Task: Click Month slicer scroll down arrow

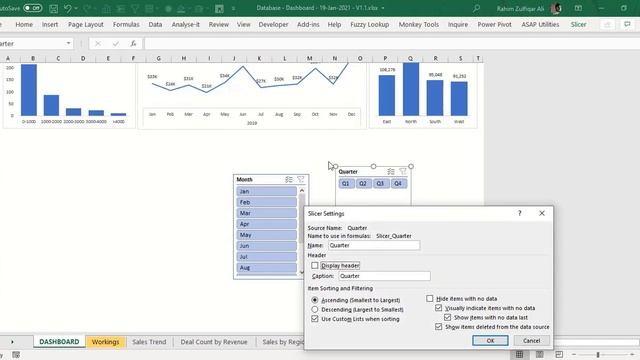Action: pyautogui.click(x=302, y=272)
